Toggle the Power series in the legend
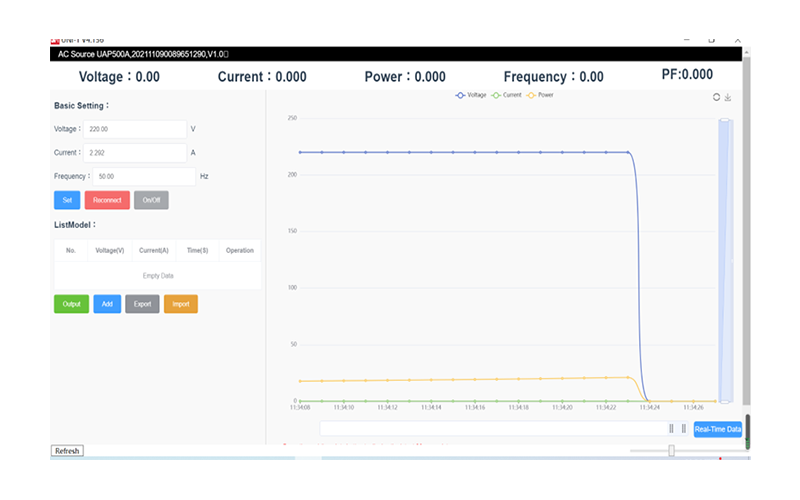Image resolution: width=800 pixels, height=500 pixels. (540, 95)
